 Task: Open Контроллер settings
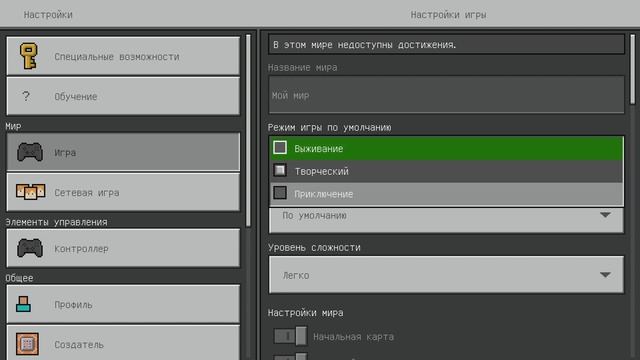pyautogui.click(x=123, y=248)
